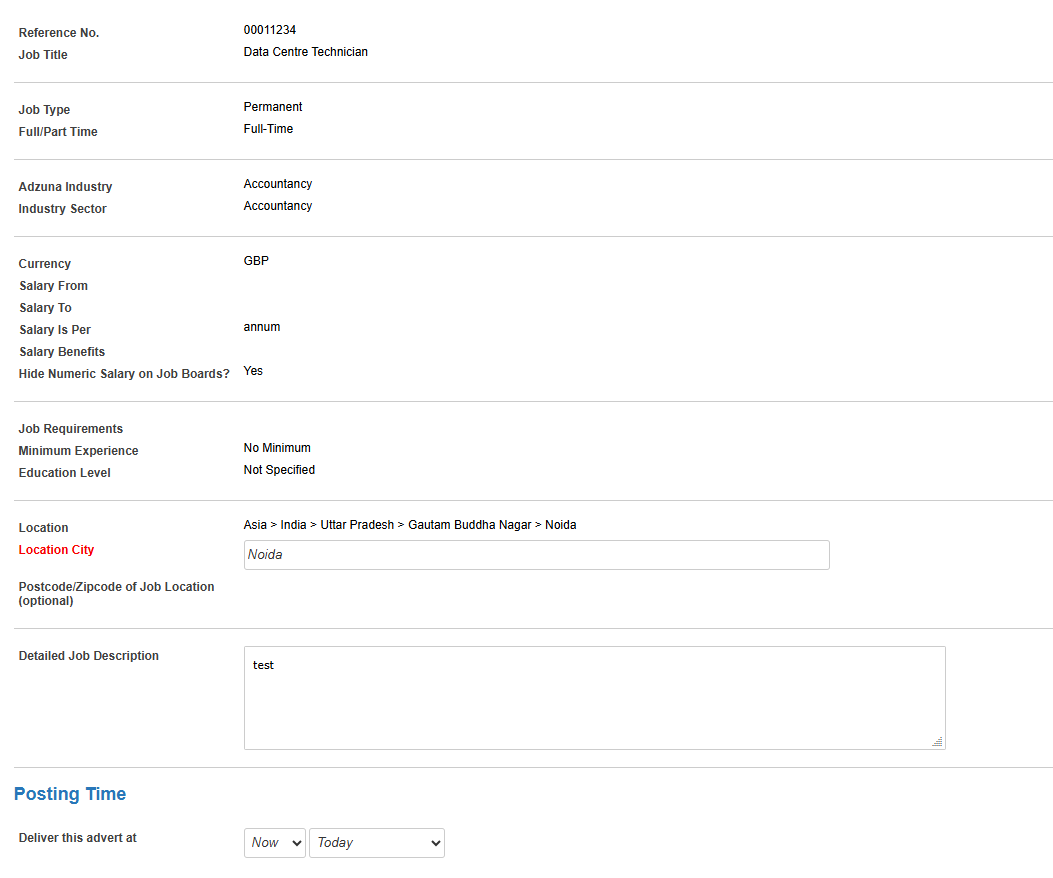The image size is (1053, 878).
Task: Click the 'Education Level' label
Action: point(64,473)
